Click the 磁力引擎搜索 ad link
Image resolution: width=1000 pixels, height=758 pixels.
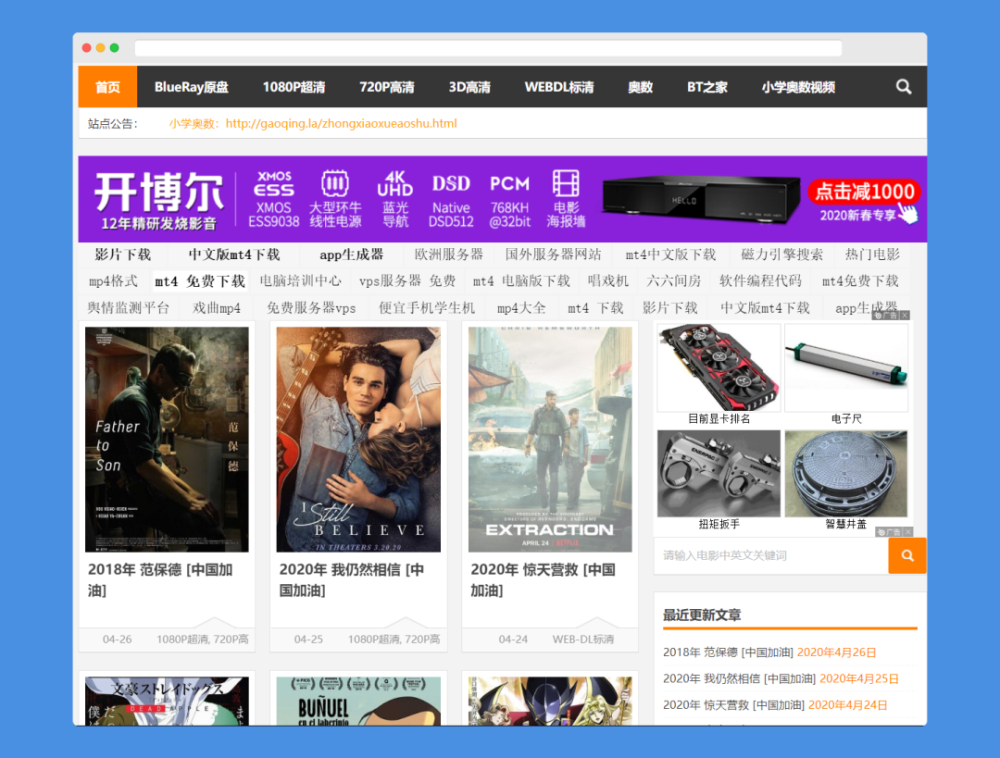(x=782, y=254)
